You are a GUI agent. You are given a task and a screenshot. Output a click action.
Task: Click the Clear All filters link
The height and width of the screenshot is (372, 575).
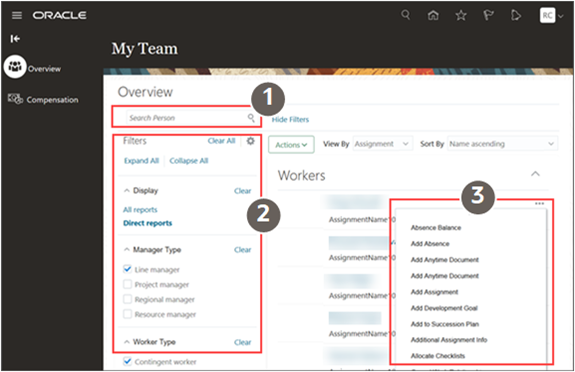click(221, 141)
